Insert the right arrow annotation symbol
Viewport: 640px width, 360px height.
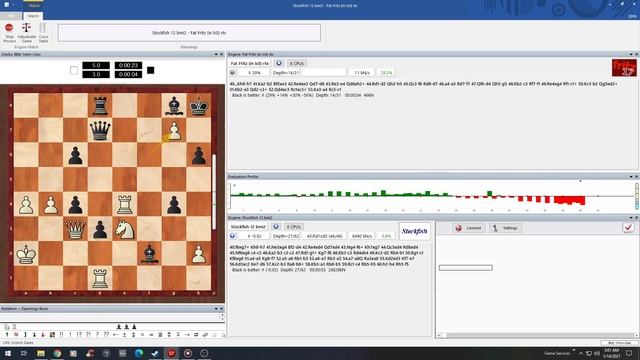tap(187, 334)
